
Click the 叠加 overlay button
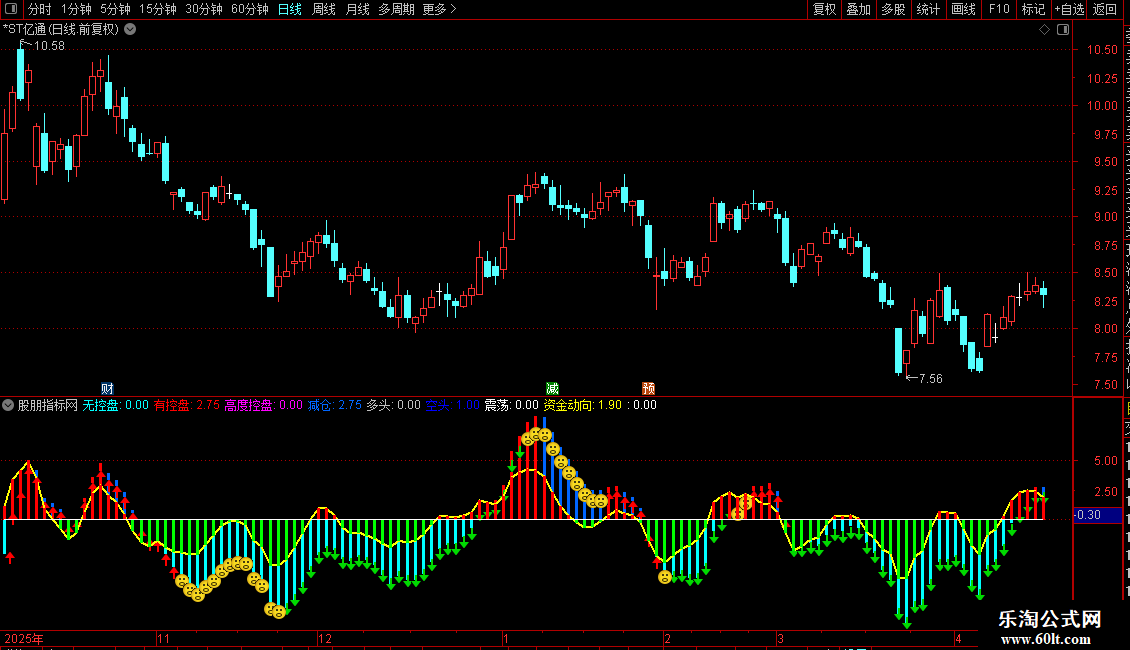(x=859, y=9)
